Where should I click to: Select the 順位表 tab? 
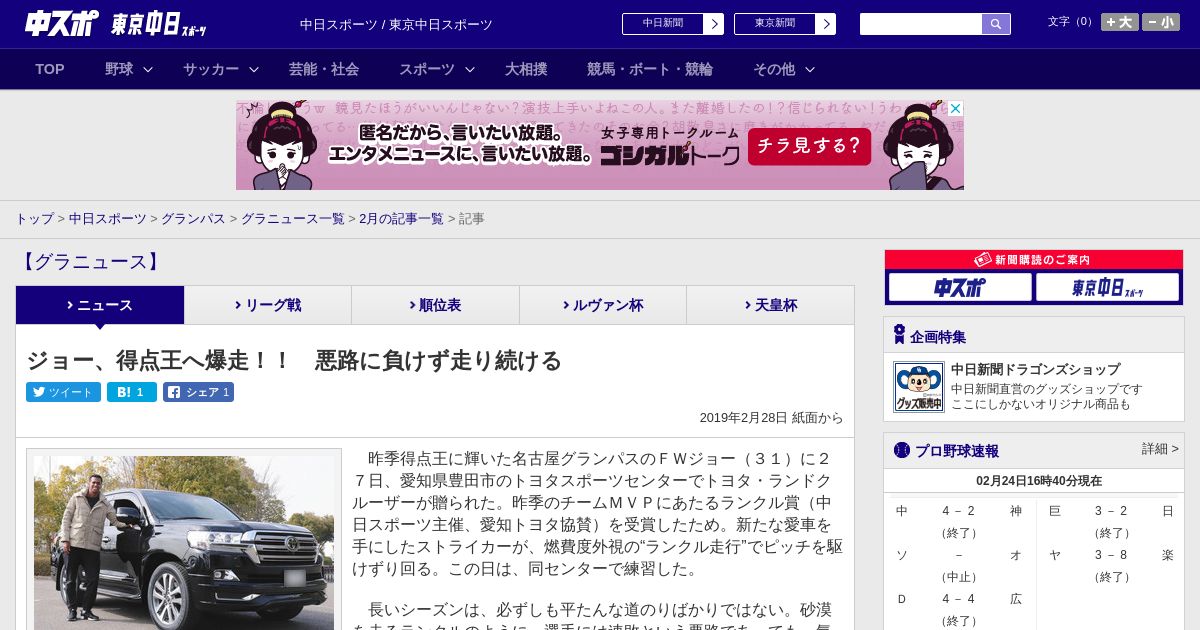point(435,305)
